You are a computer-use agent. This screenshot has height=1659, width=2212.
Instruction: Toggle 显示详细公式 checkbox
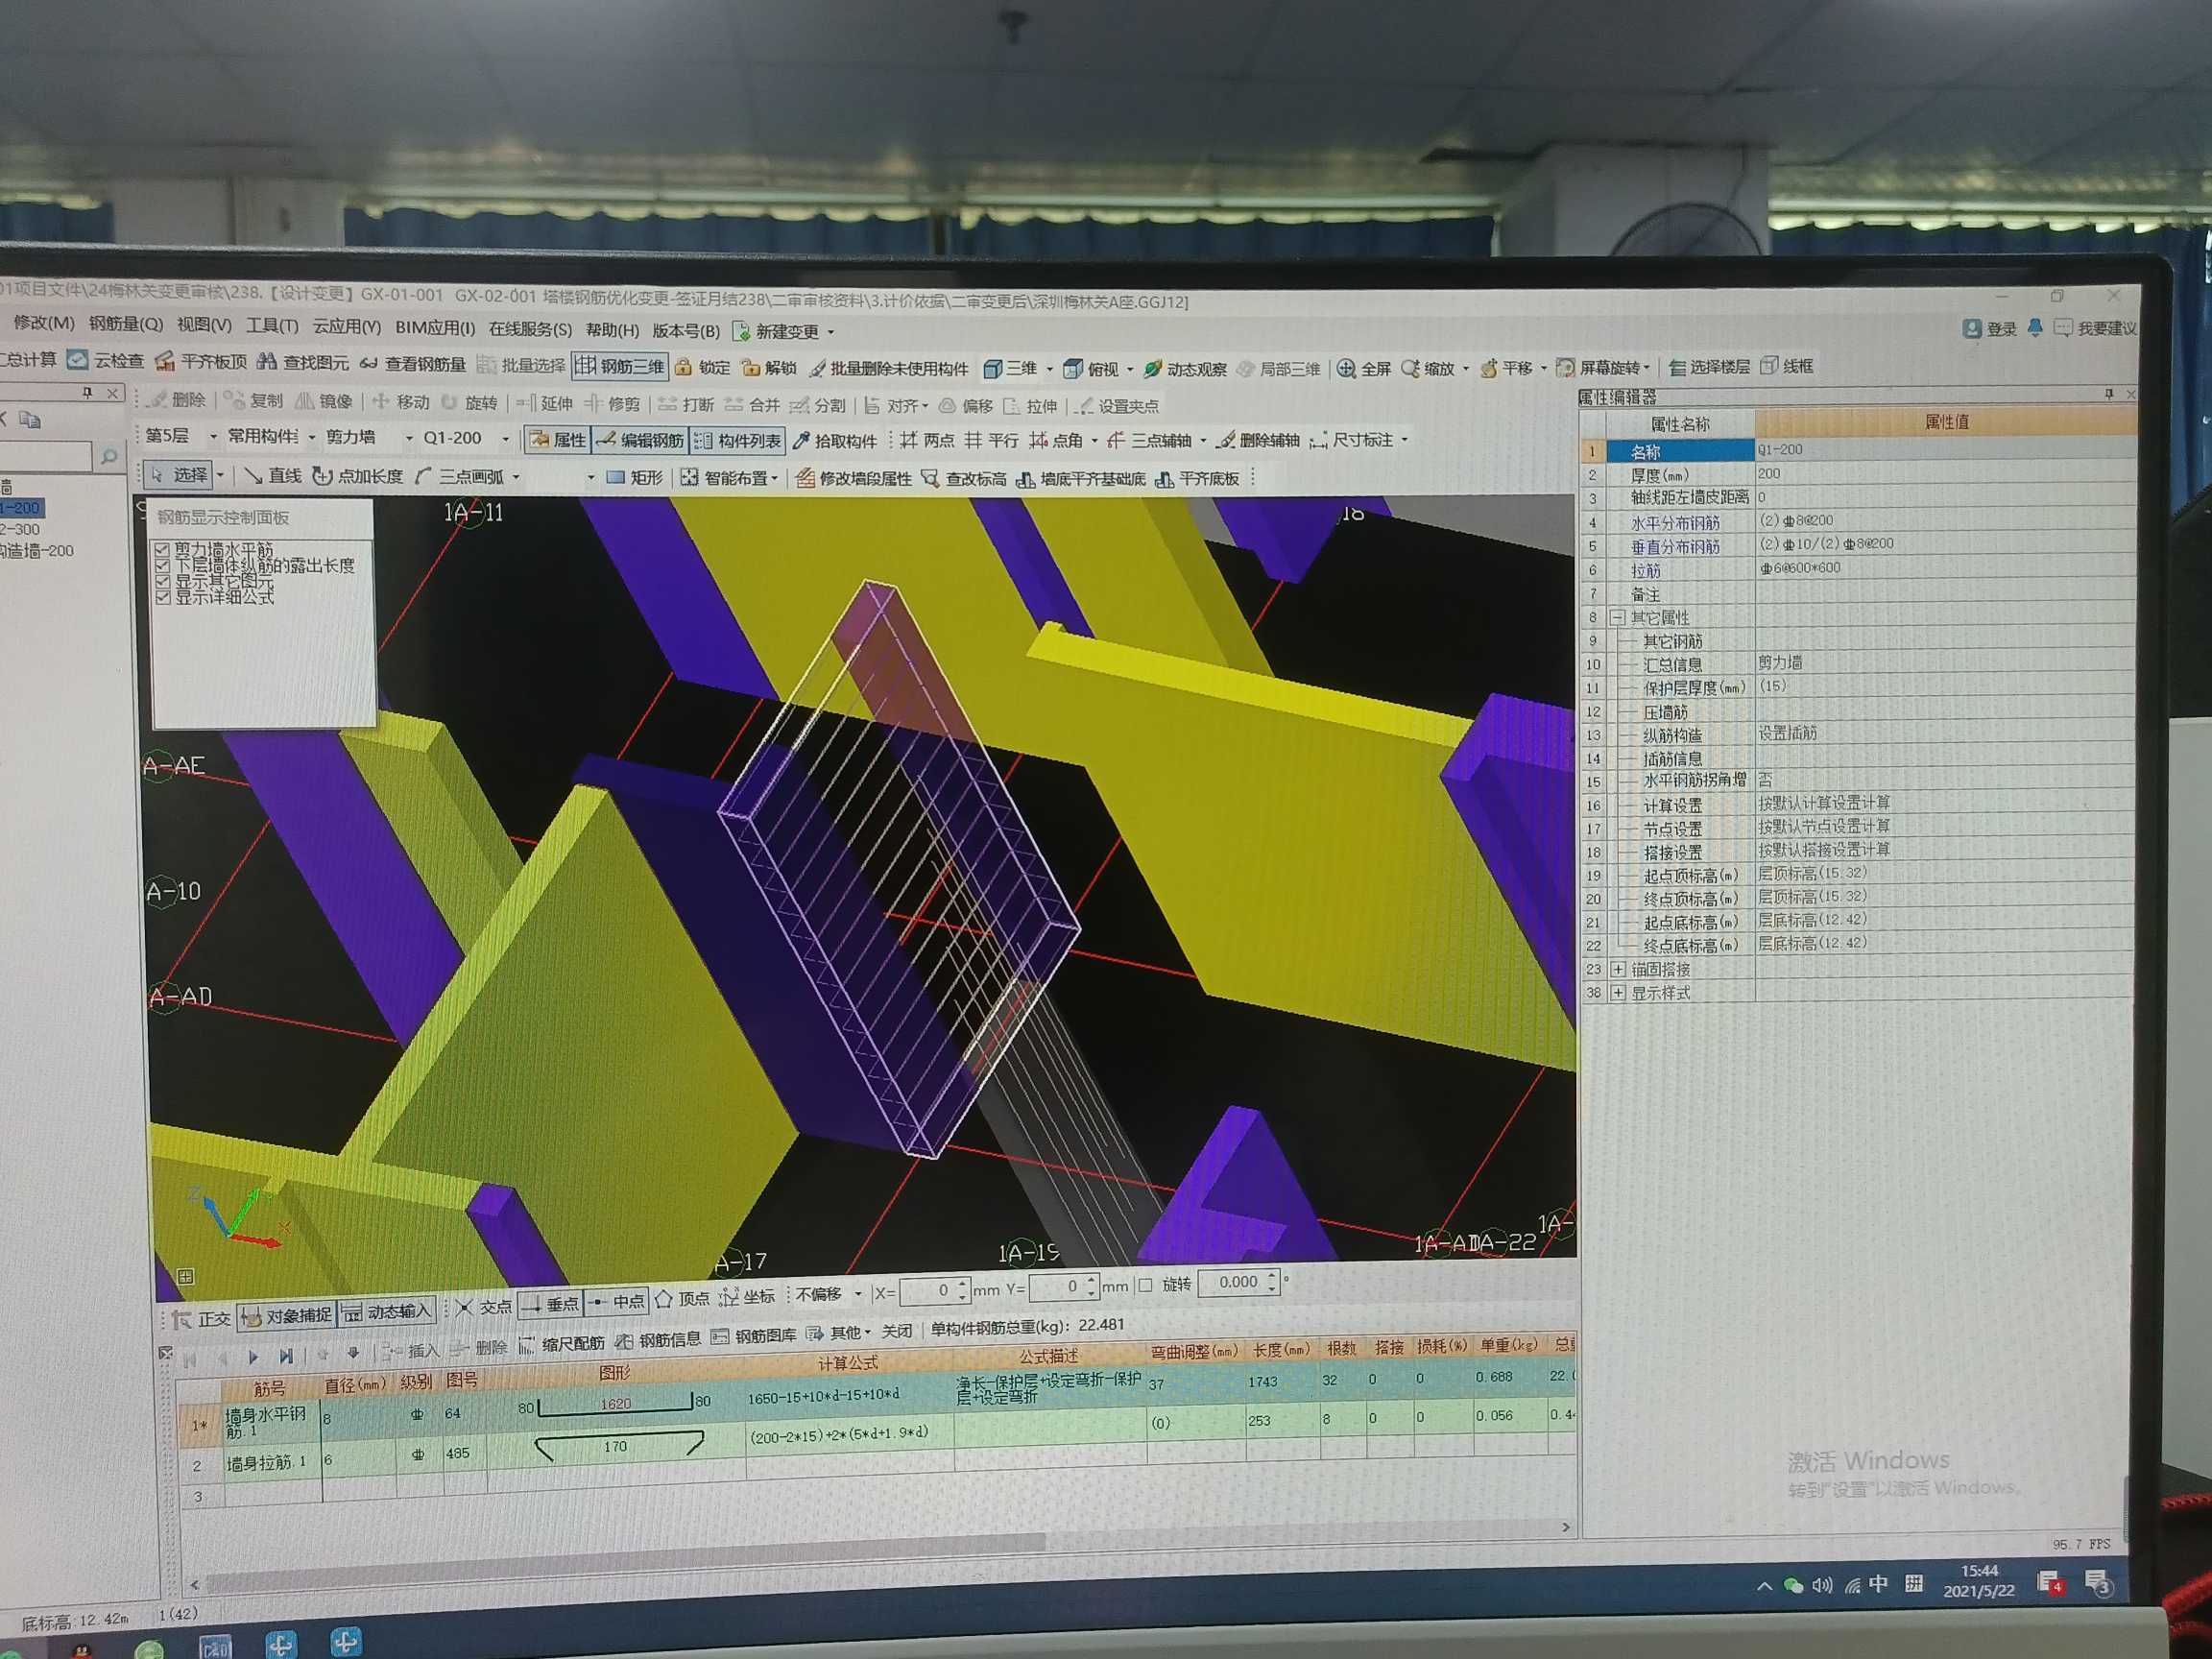tap(162, 597)
